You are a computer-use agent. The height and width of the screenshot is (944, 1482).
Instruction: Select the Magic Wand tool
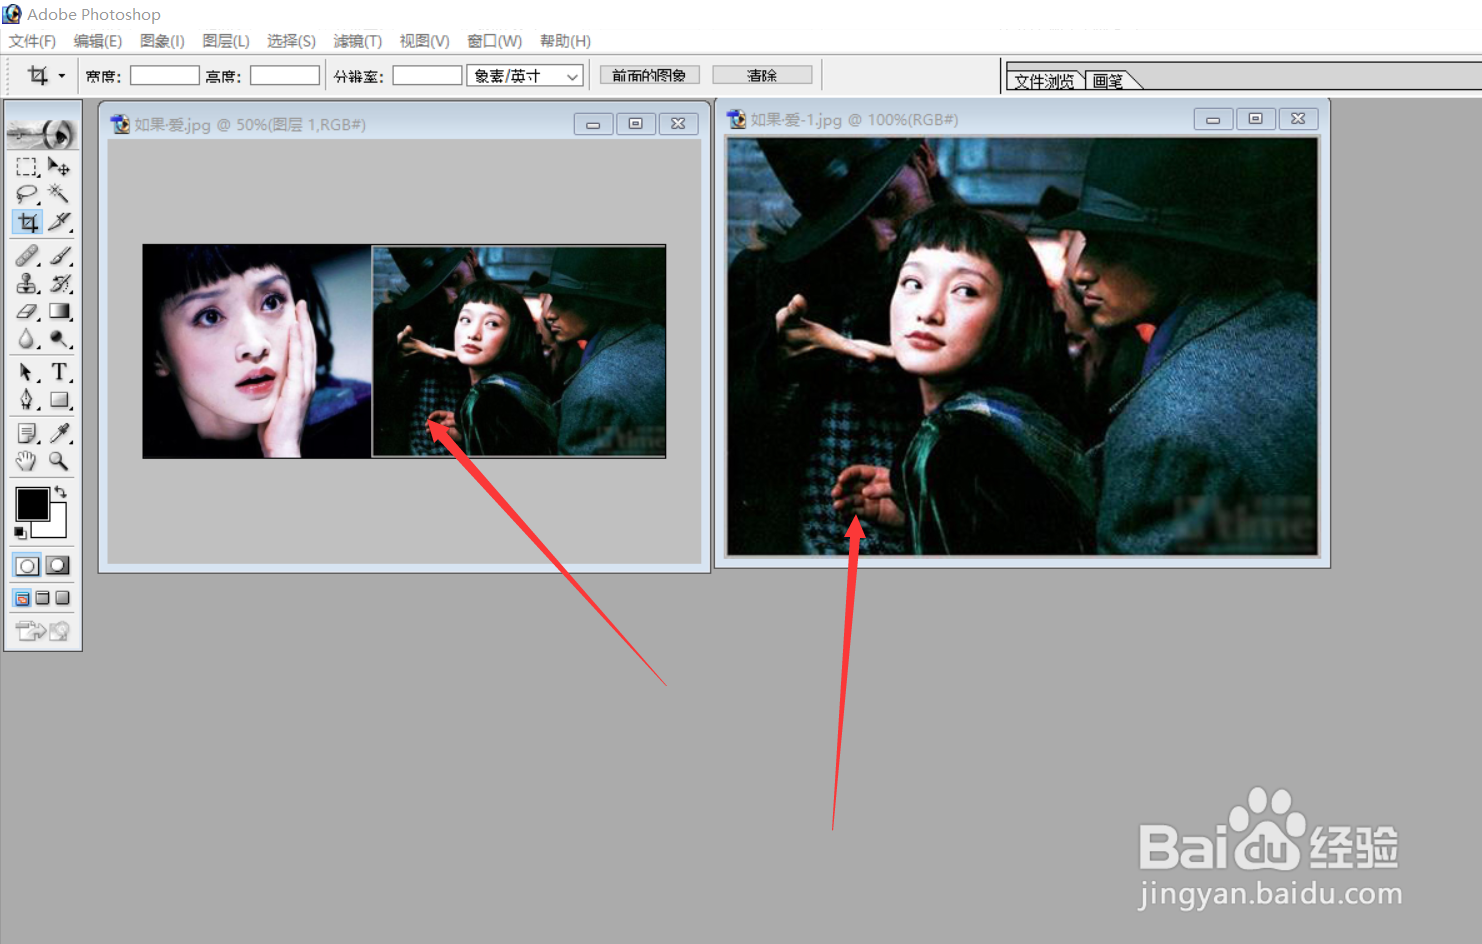click(59, 194)
